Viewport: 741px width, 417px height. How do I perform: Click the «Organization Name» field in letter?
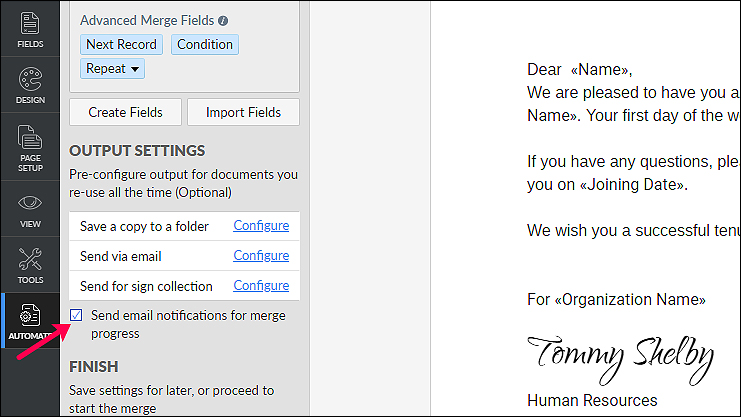coord(630,300)
